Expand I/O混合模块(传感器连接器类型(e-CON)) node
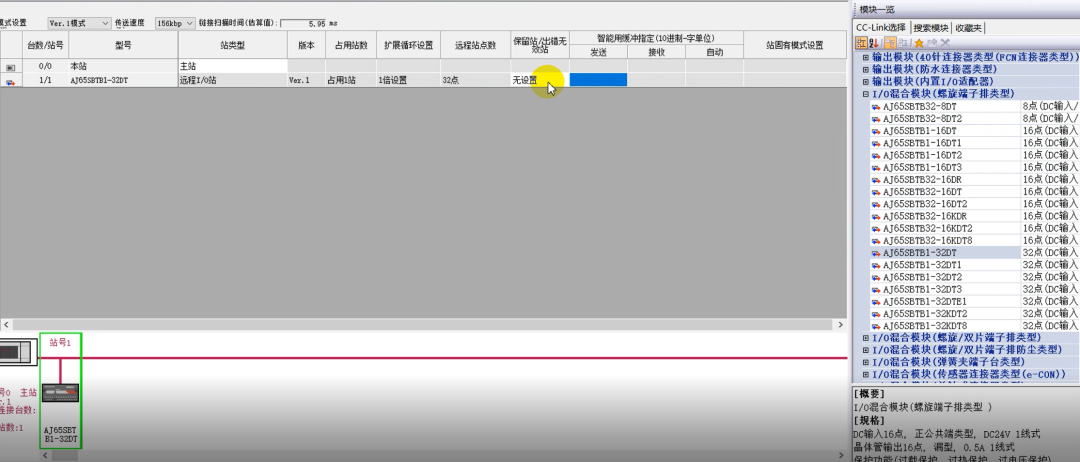Screen dimensions: 1080x462 866,375
